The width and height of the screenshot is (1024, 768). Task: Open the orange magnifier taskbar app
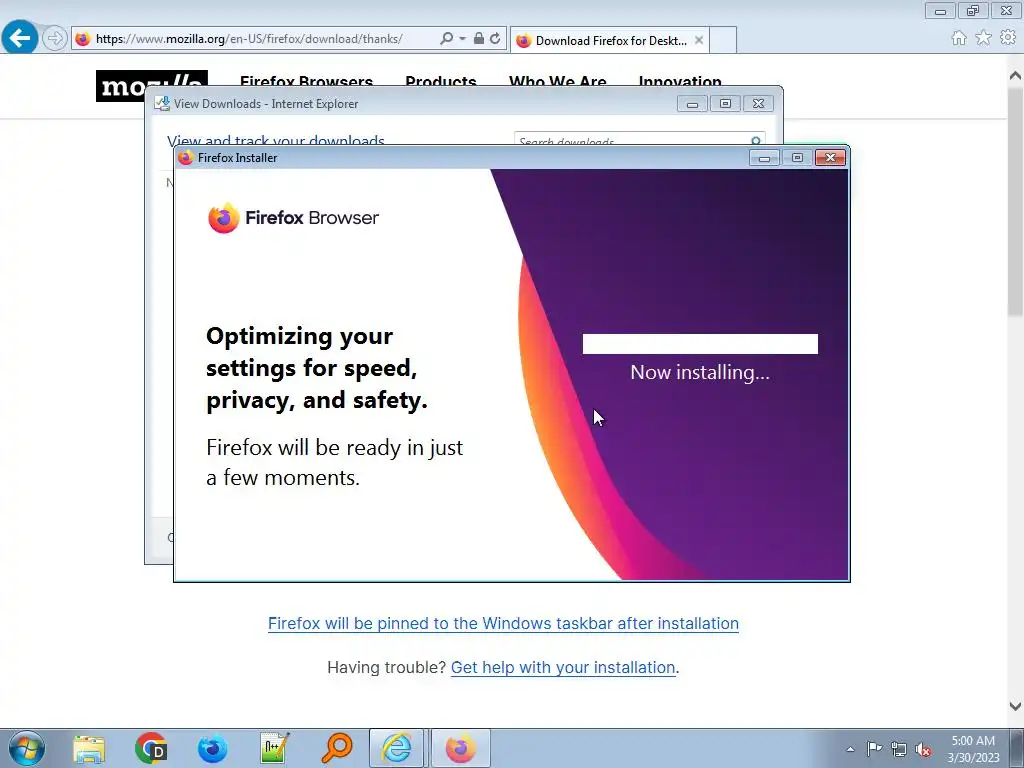click(x=337, y=748)
